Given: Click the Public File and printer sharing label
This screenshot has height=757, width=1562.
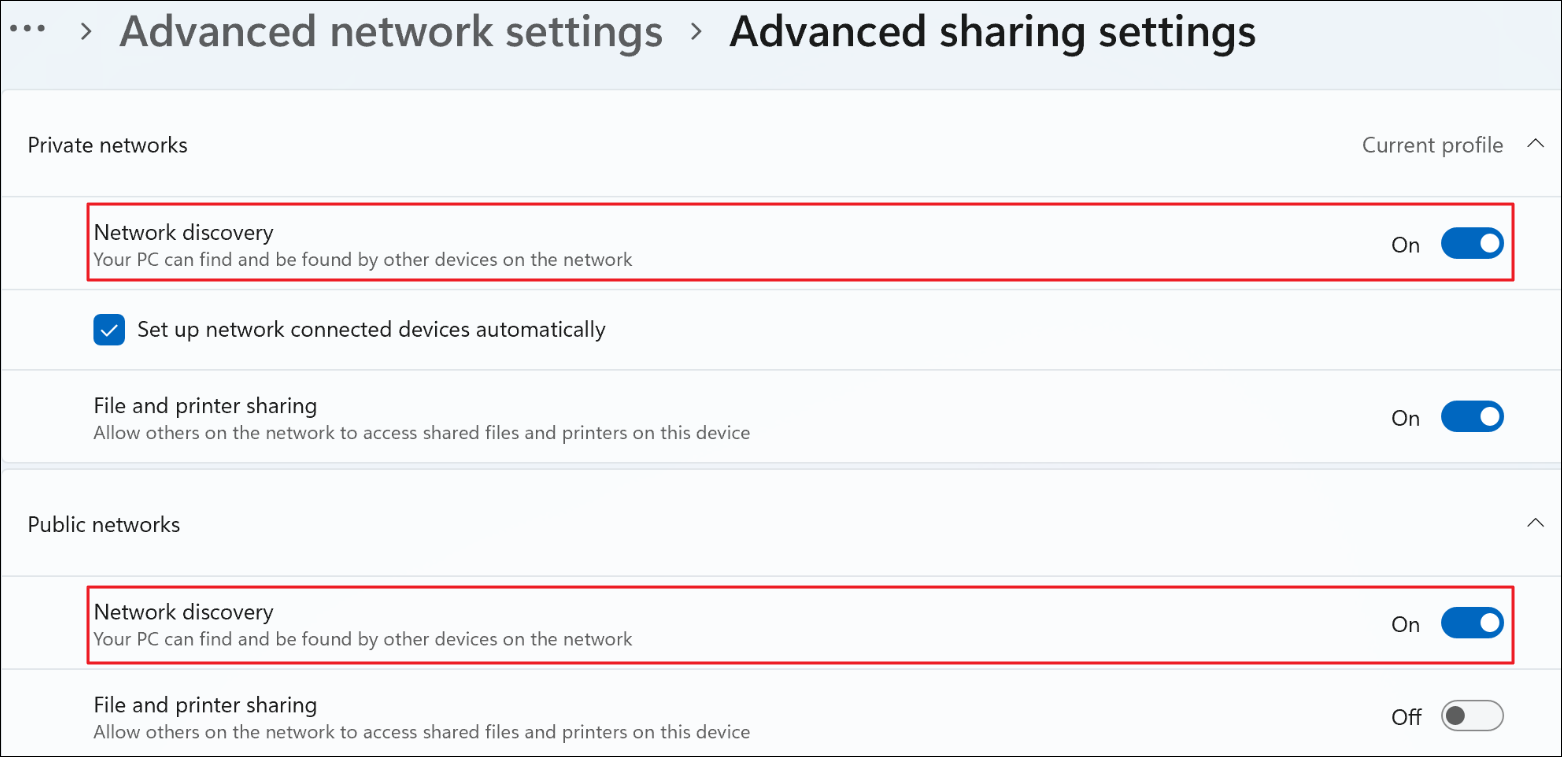Looking at the screenshot, I should pos(205,705).
